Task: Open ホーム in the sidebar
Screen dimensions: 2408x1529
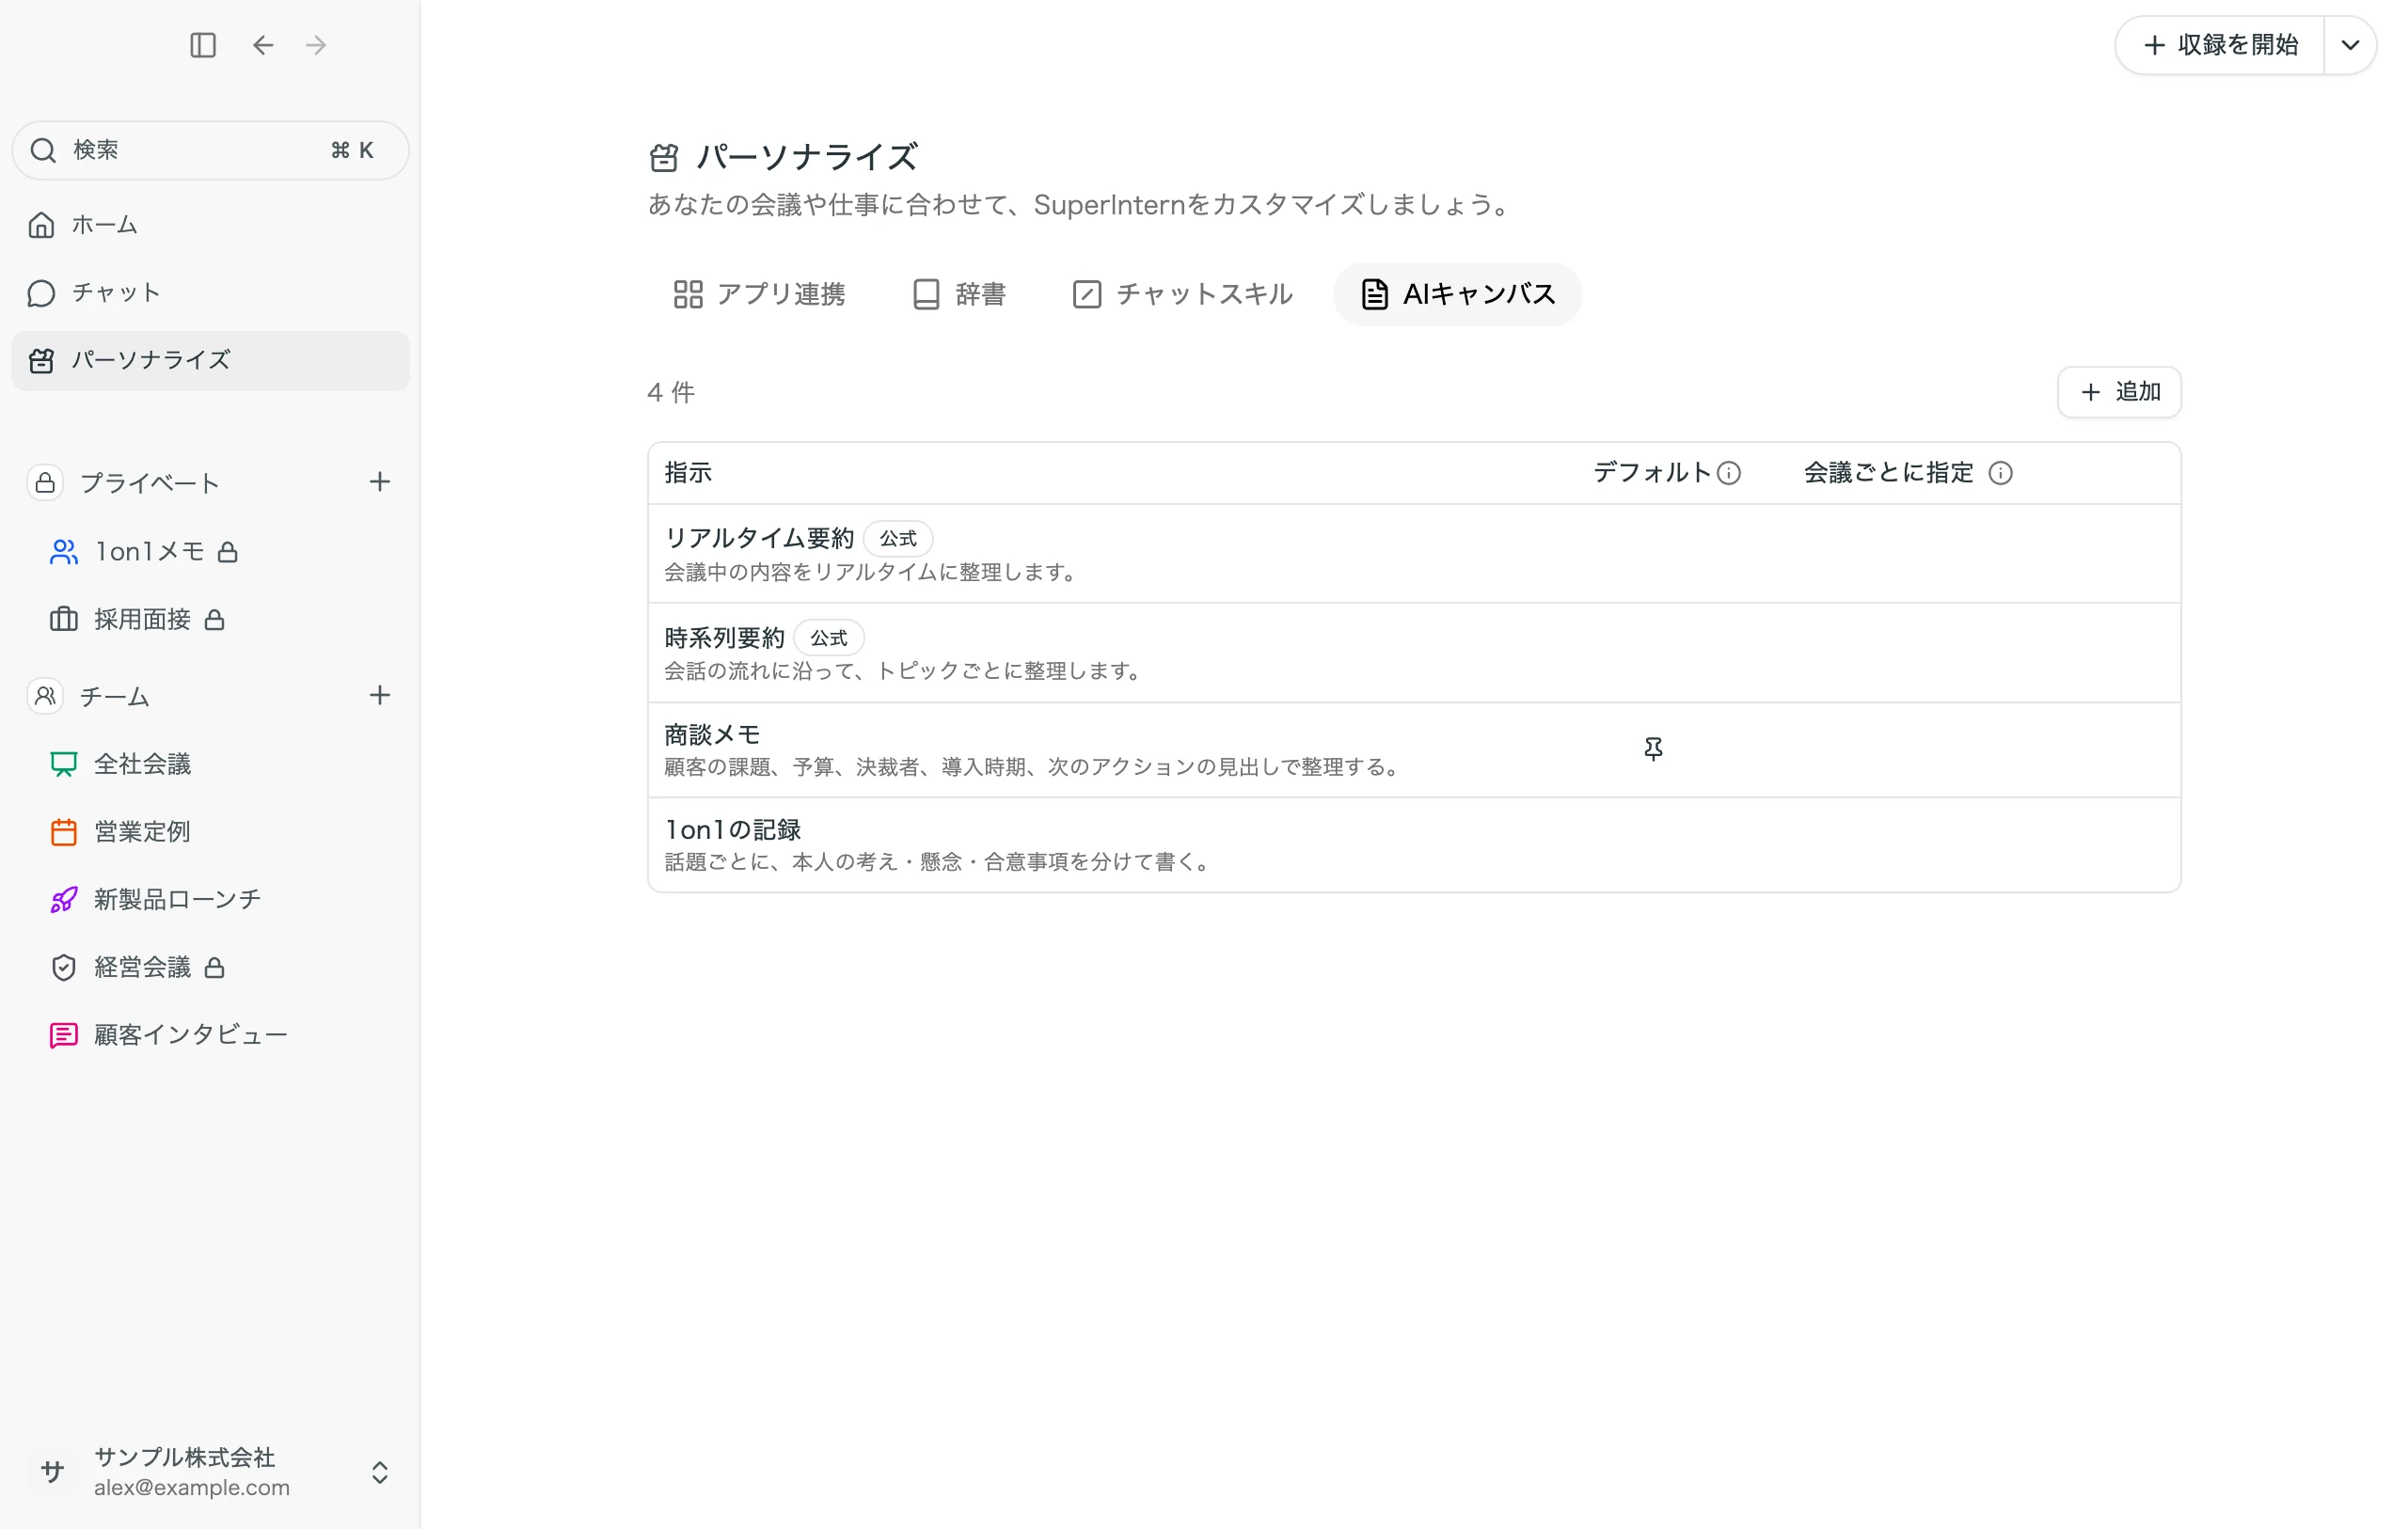Action: point(210,225)
